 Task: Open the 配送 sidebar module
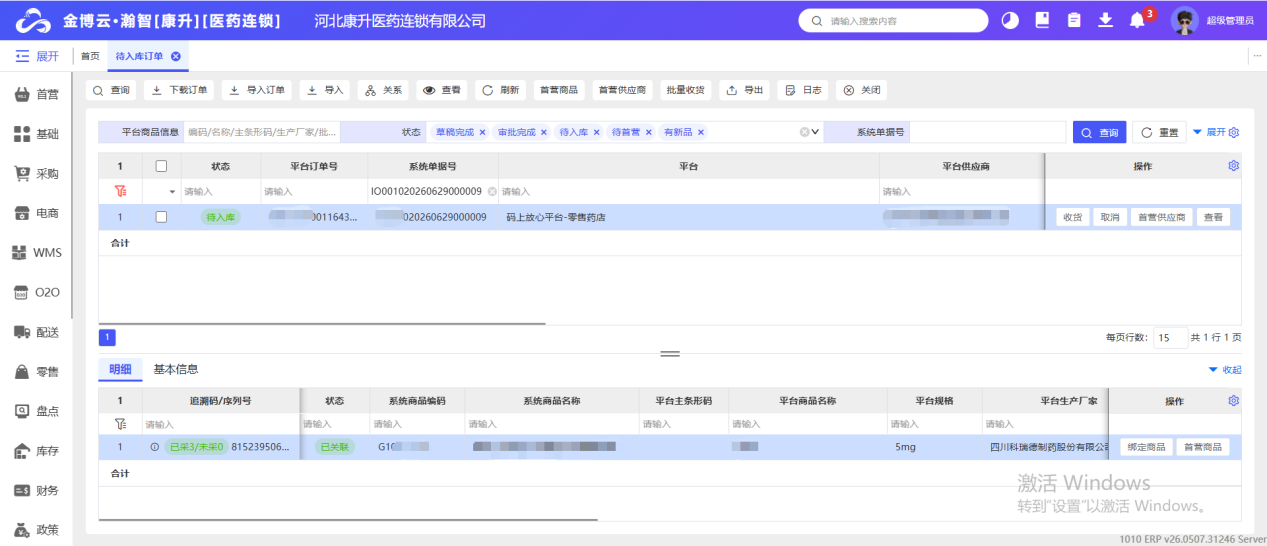click(36, 332)
